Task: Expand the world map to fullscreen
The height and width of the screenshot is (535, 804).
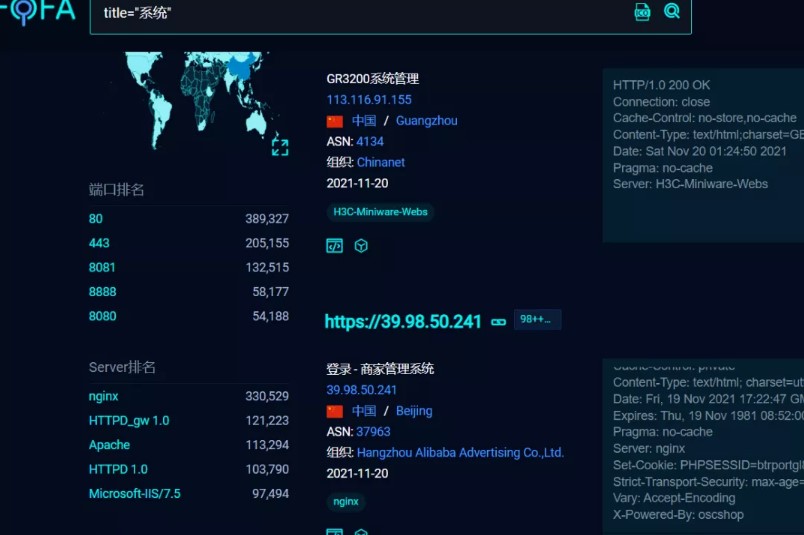Action: (x=280, y=147)
